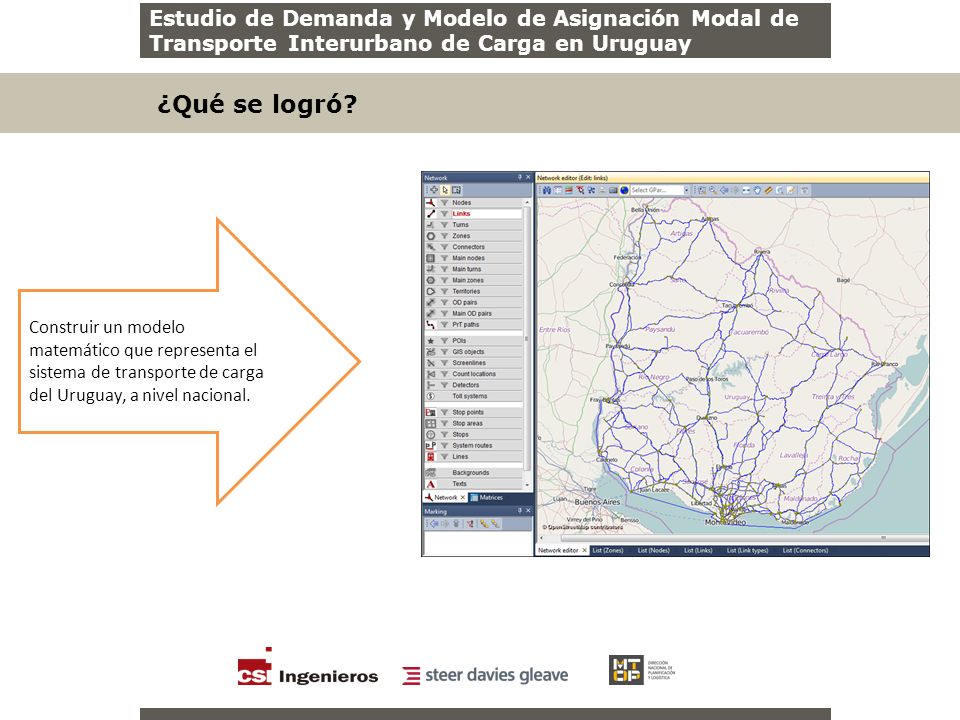Toggle the globe background map icon
Viewport: 960px width, 720px height.
tap(624, 190)
